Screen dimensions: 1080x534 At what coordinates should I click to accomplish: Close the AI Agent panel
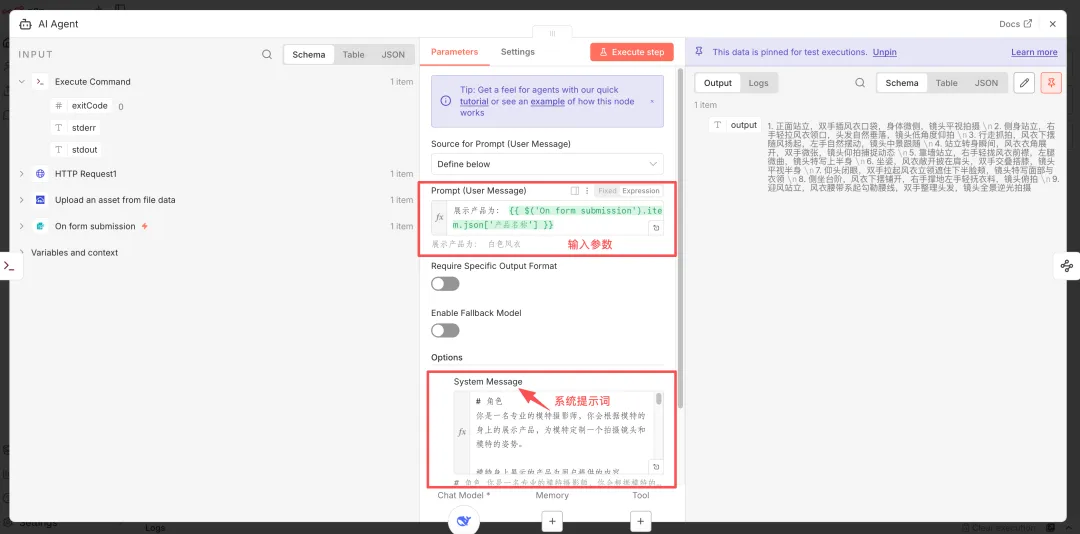1052,23
